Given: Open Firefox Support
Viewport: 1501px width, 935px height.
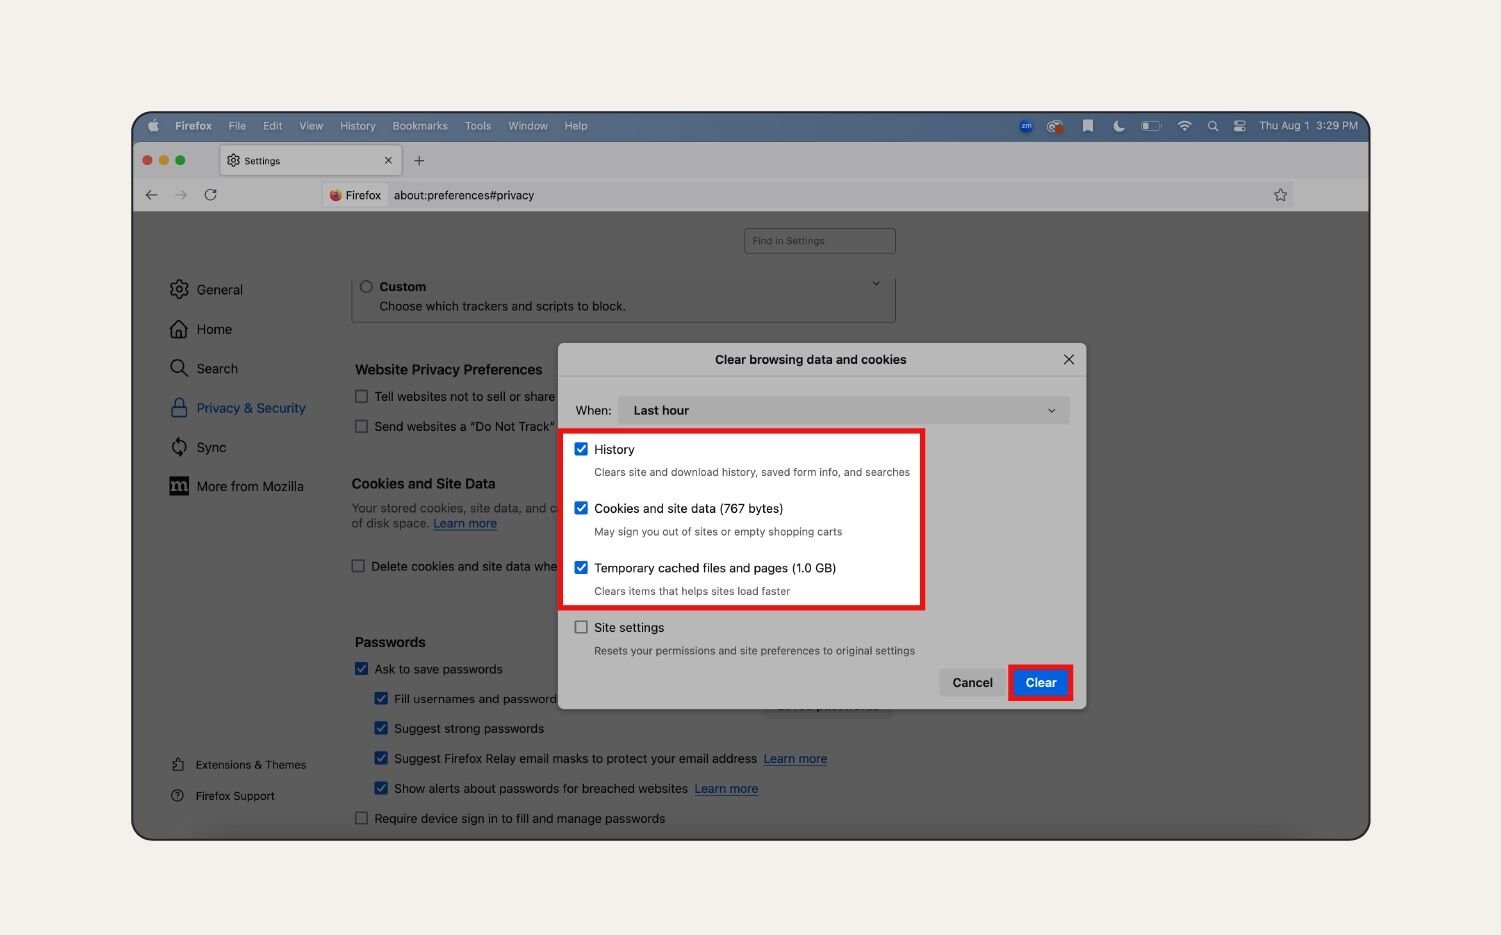Looking at the screenshot, I should coord(223,796).
